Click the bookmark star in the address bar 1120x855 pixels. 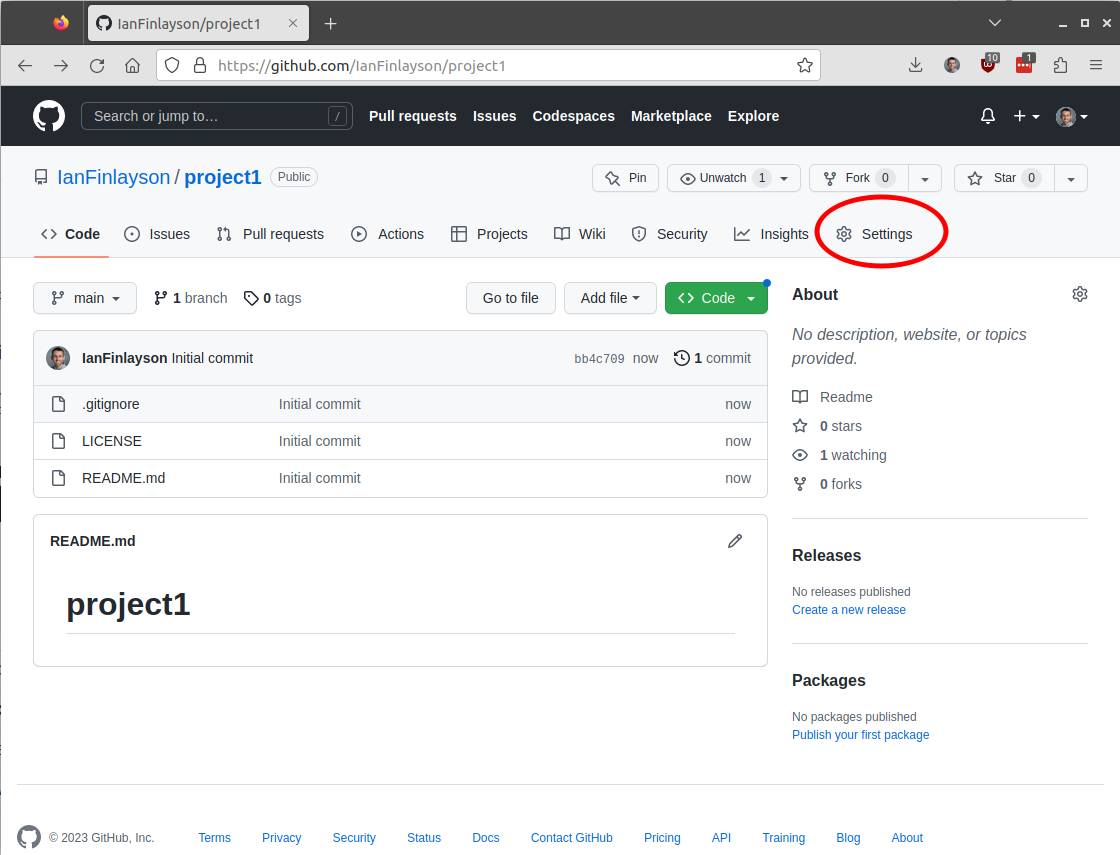[x=804, y=66]
